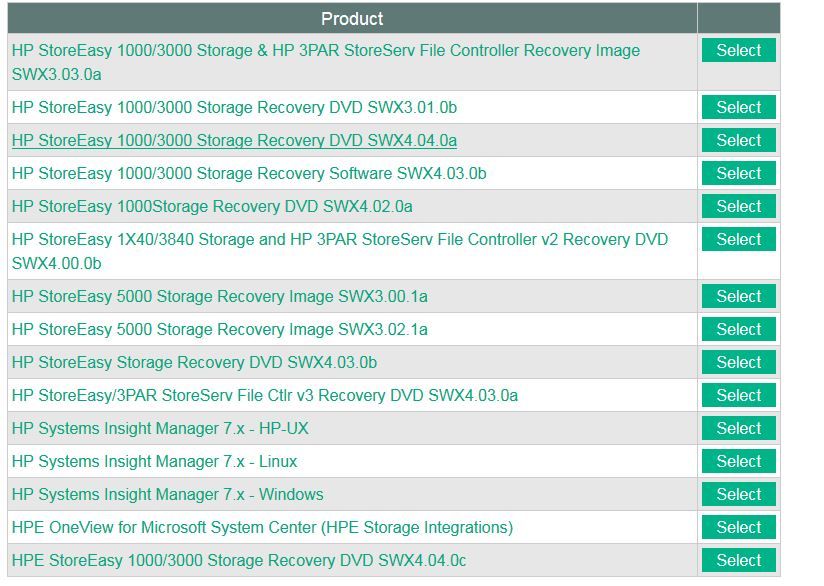Click Select for Insight Manager Linux row

738,461
